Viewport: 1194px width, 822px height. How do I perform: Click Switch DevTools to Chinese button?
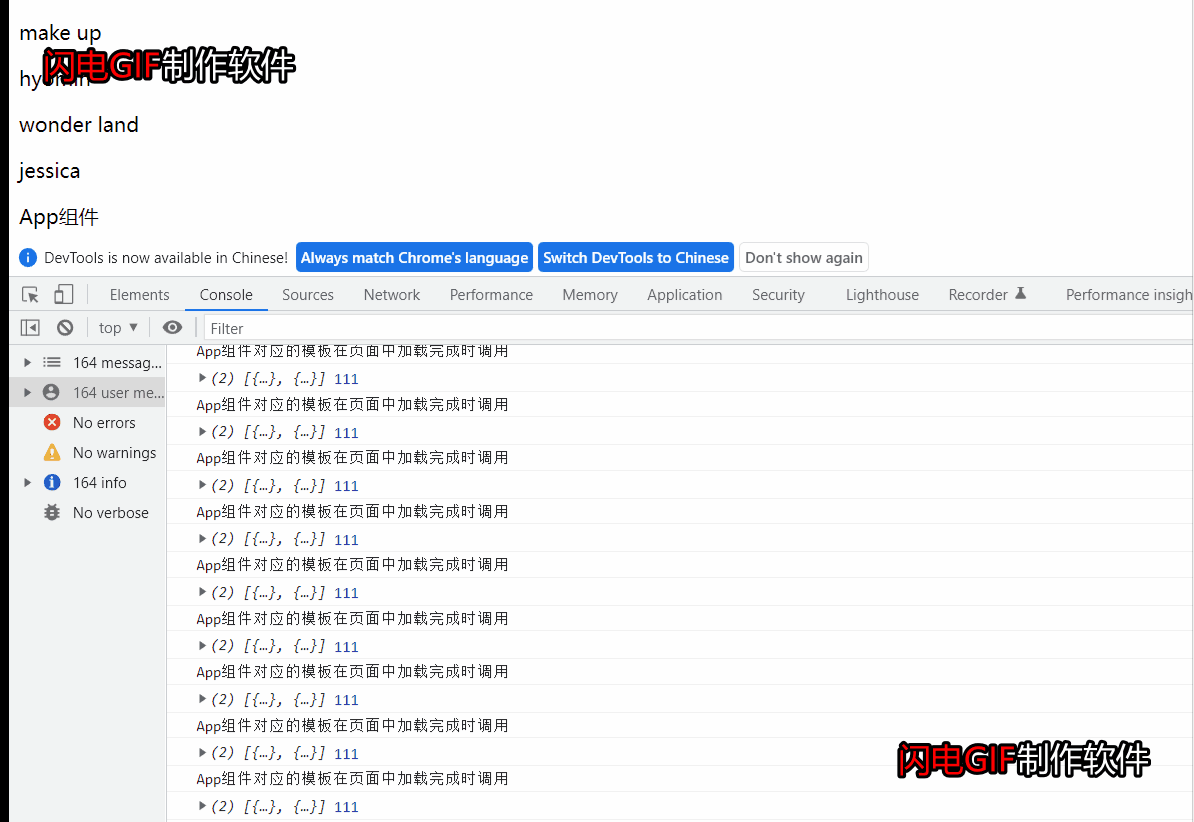636,257
